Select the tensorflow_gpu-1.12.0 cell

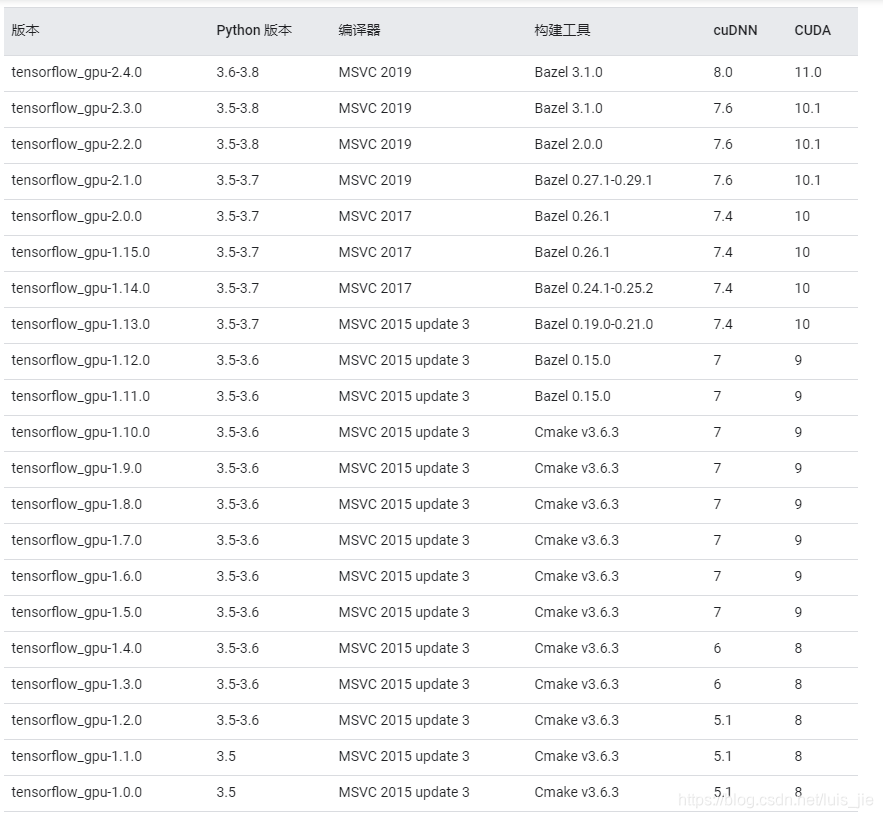[x=81, y=360]
